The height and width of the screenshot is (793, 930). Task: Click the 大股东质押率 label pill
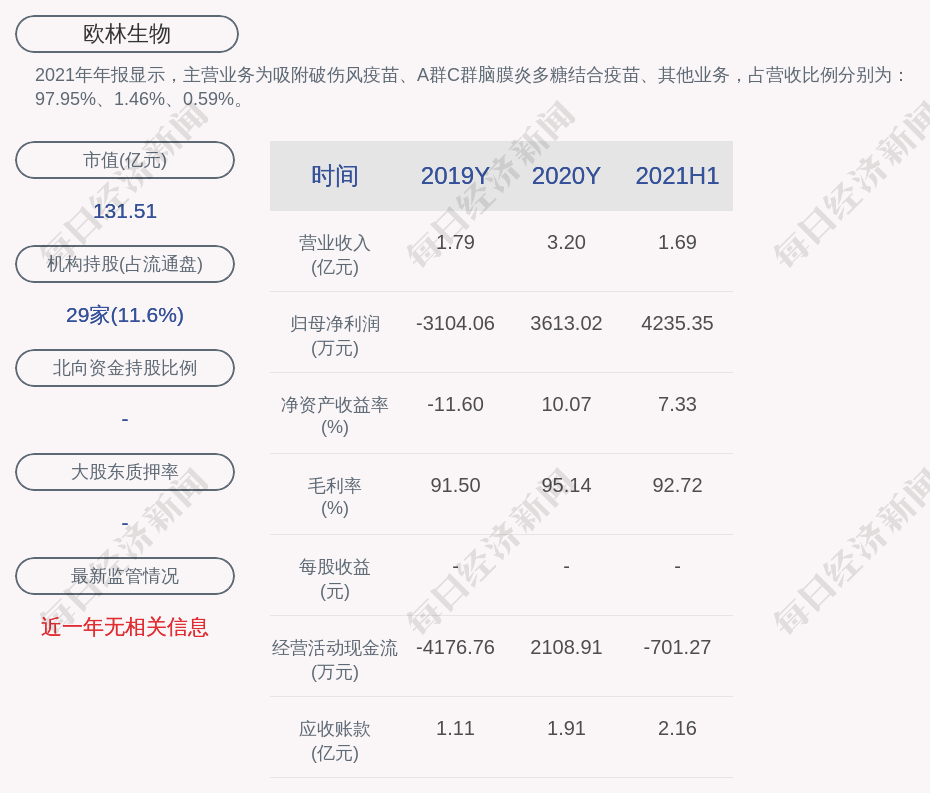(x=125, y=472)
